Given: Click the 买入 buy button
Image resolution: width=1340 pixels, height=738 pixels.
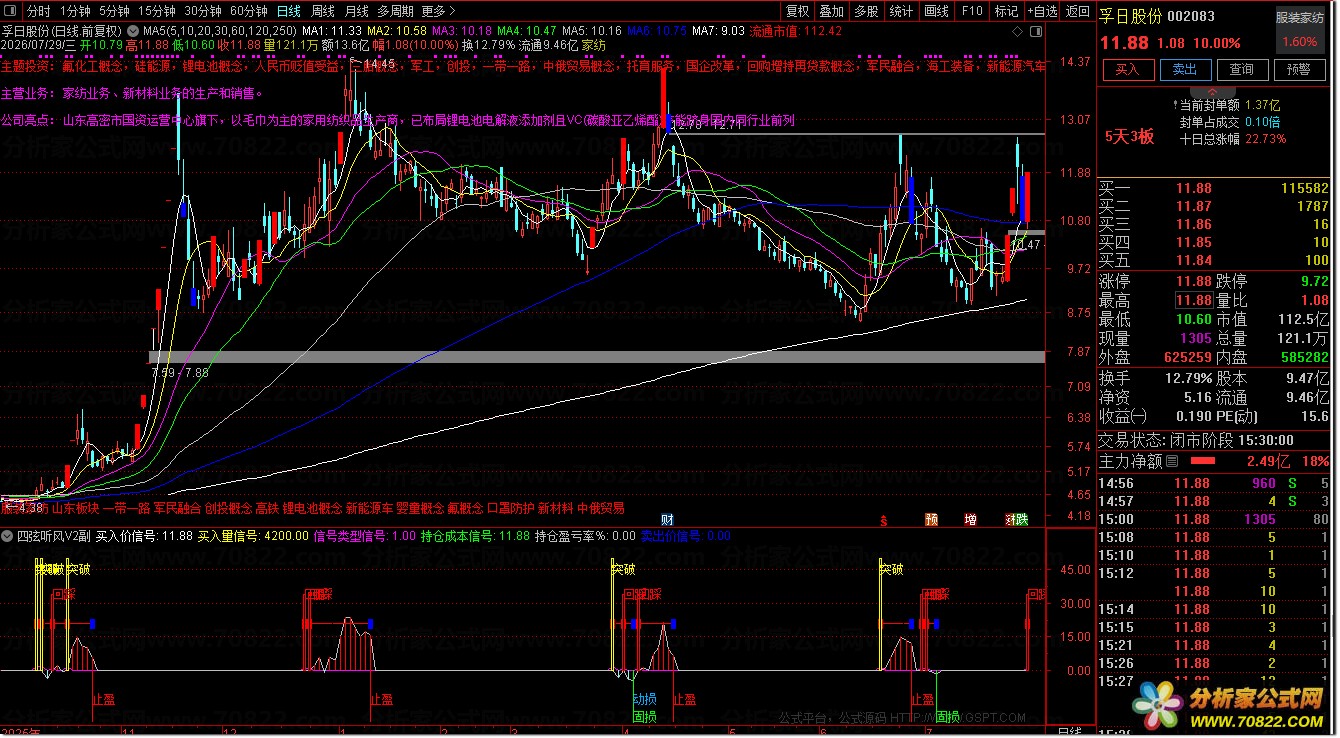Looking at the screenshot, I should click(x=1128, y=69).
